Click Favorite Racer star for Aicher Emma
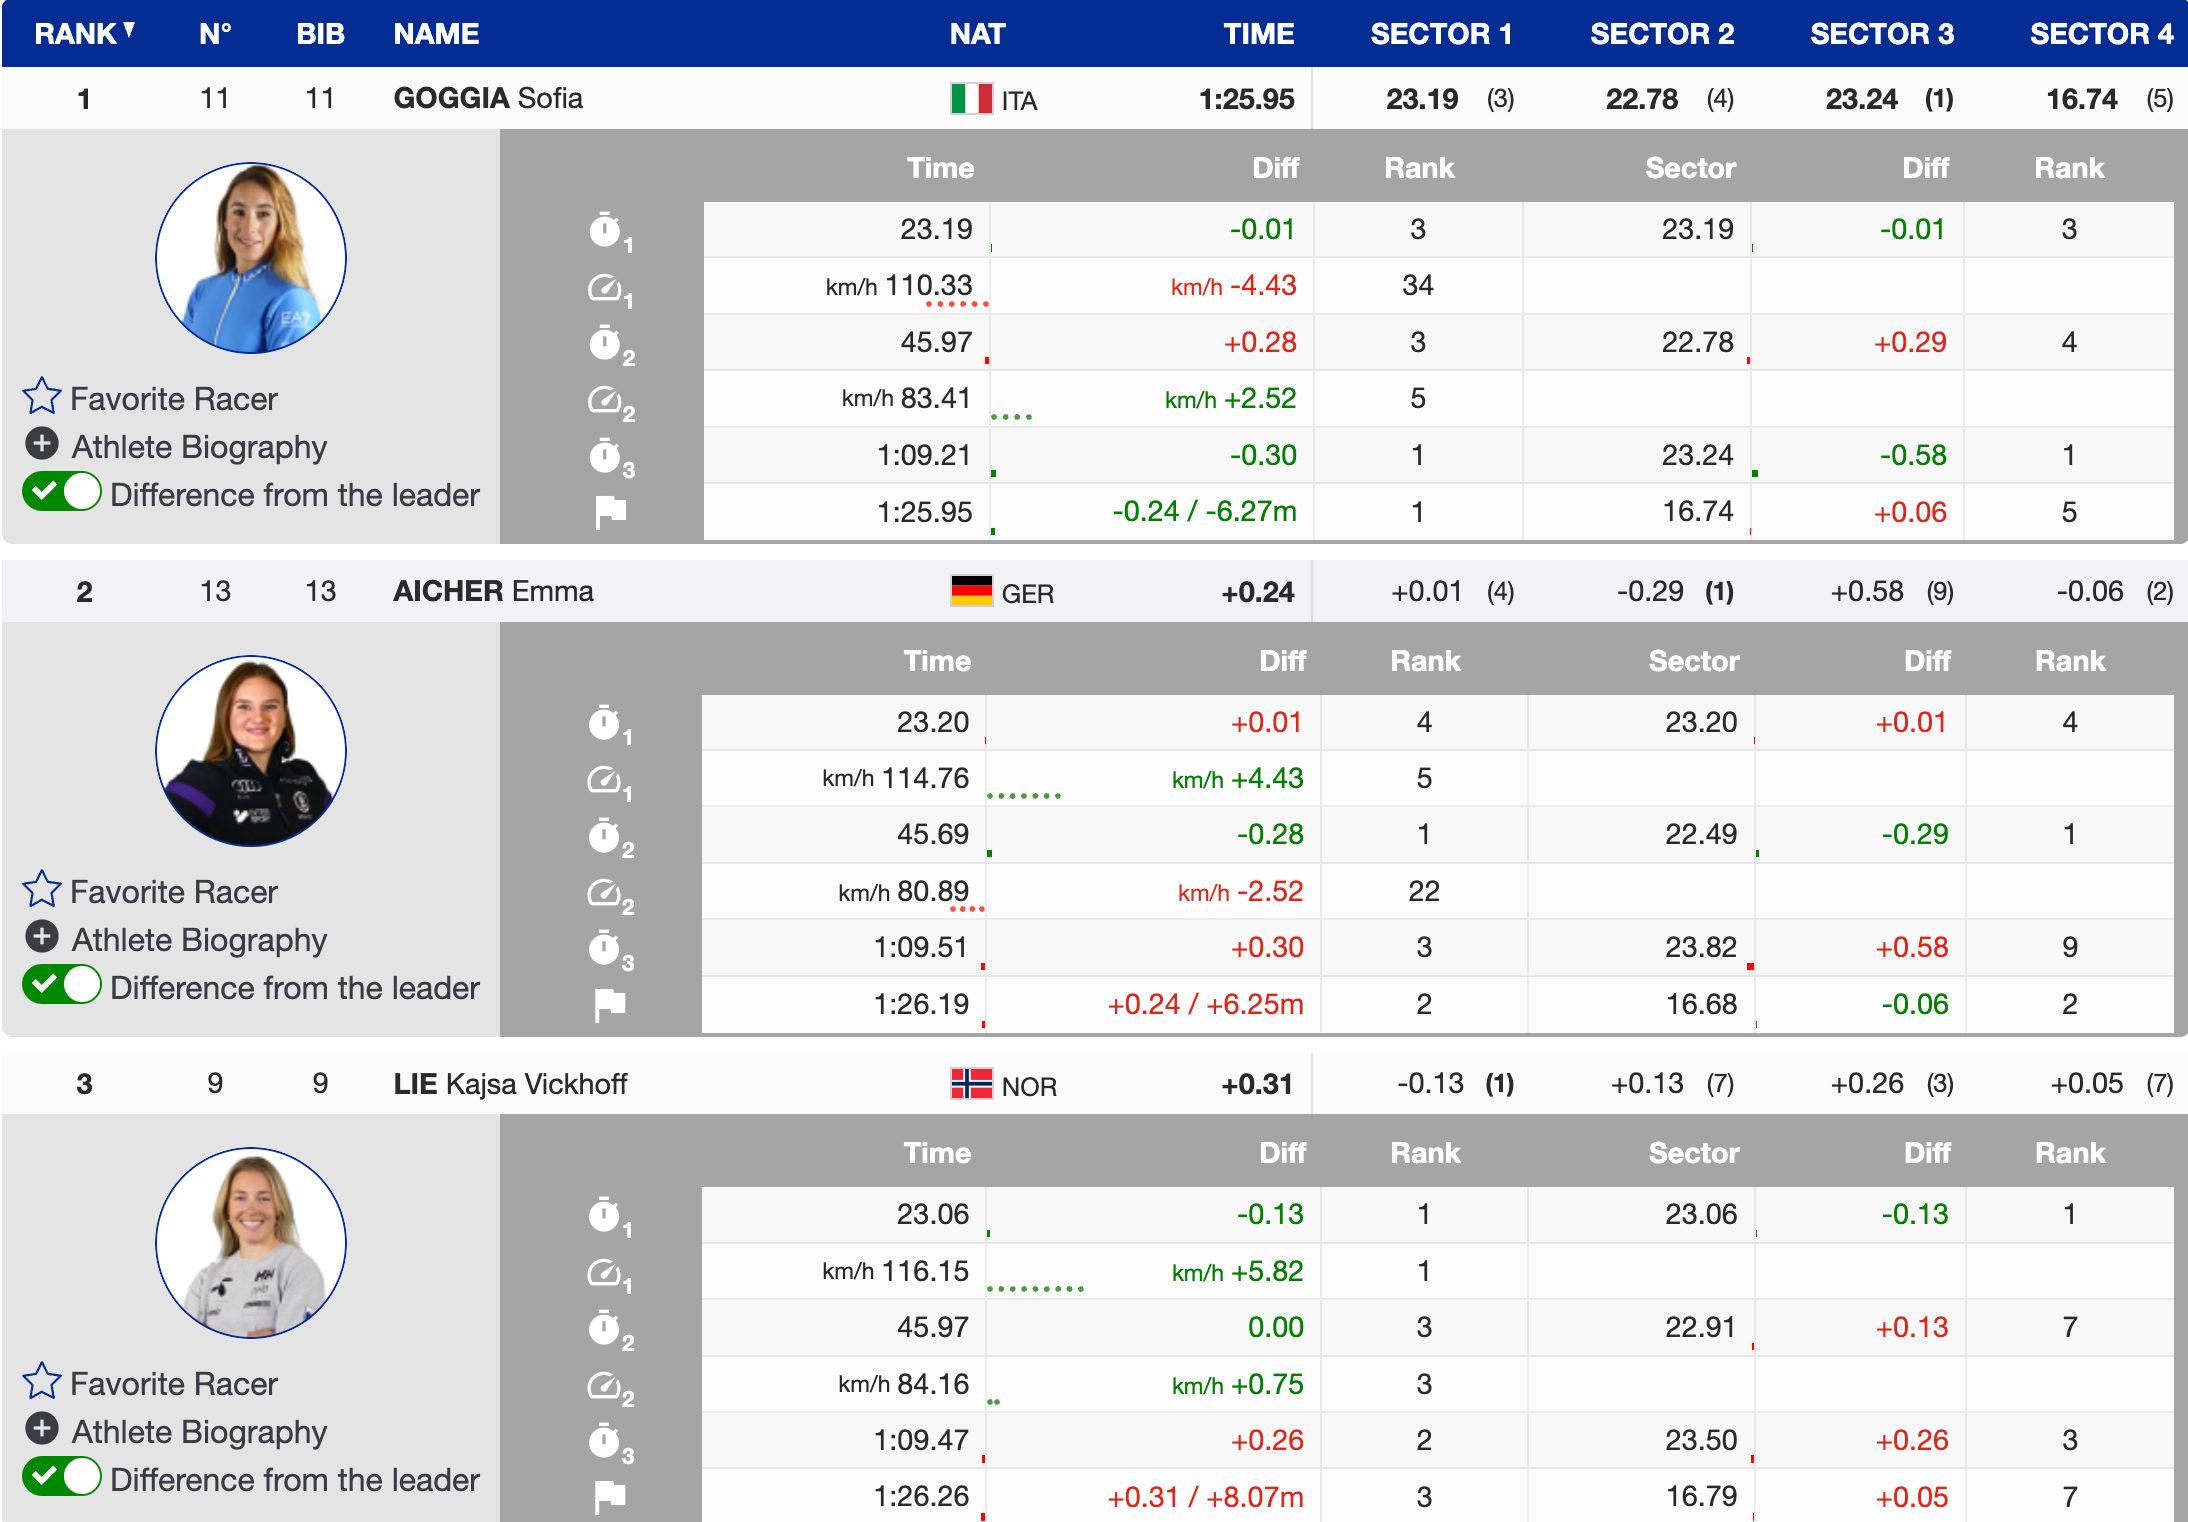This screenshot has height=1522, width=2188. [42, 890]
